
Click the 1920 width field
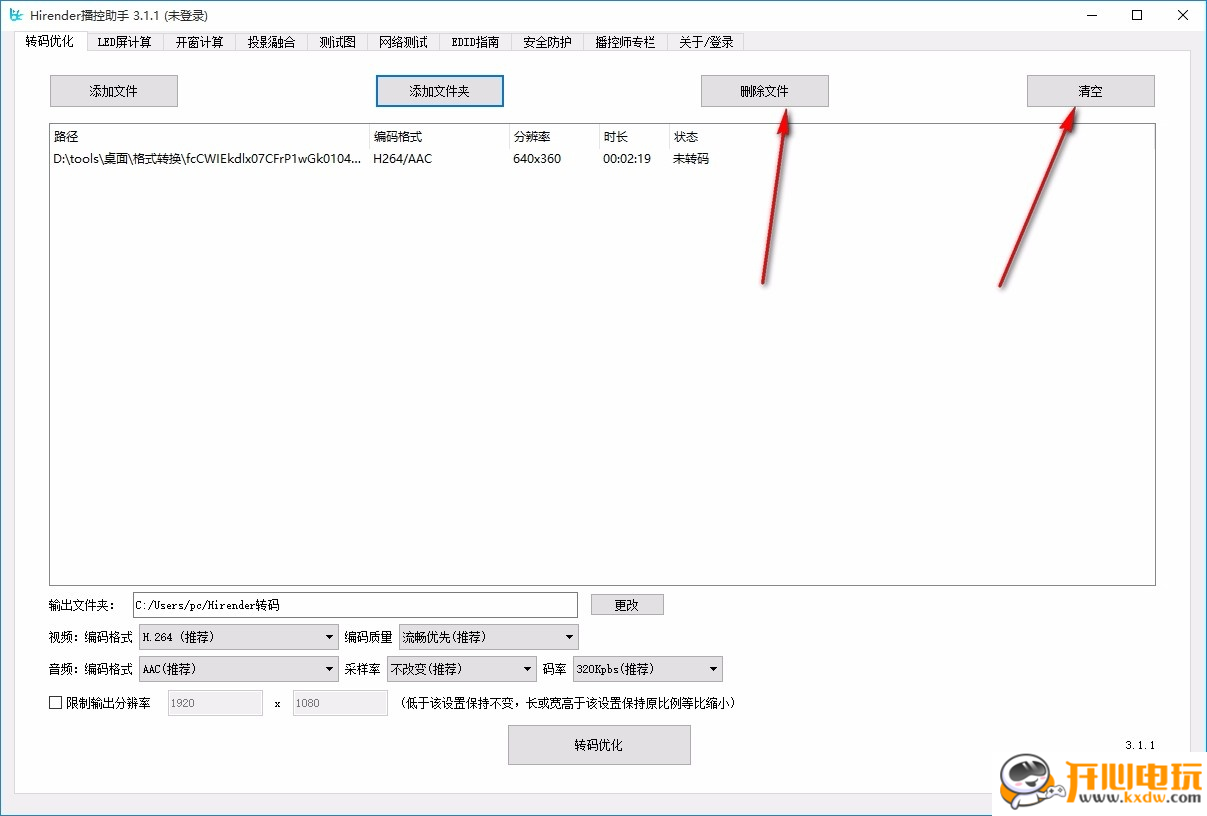pyautogui.click(x=215, y=703)
